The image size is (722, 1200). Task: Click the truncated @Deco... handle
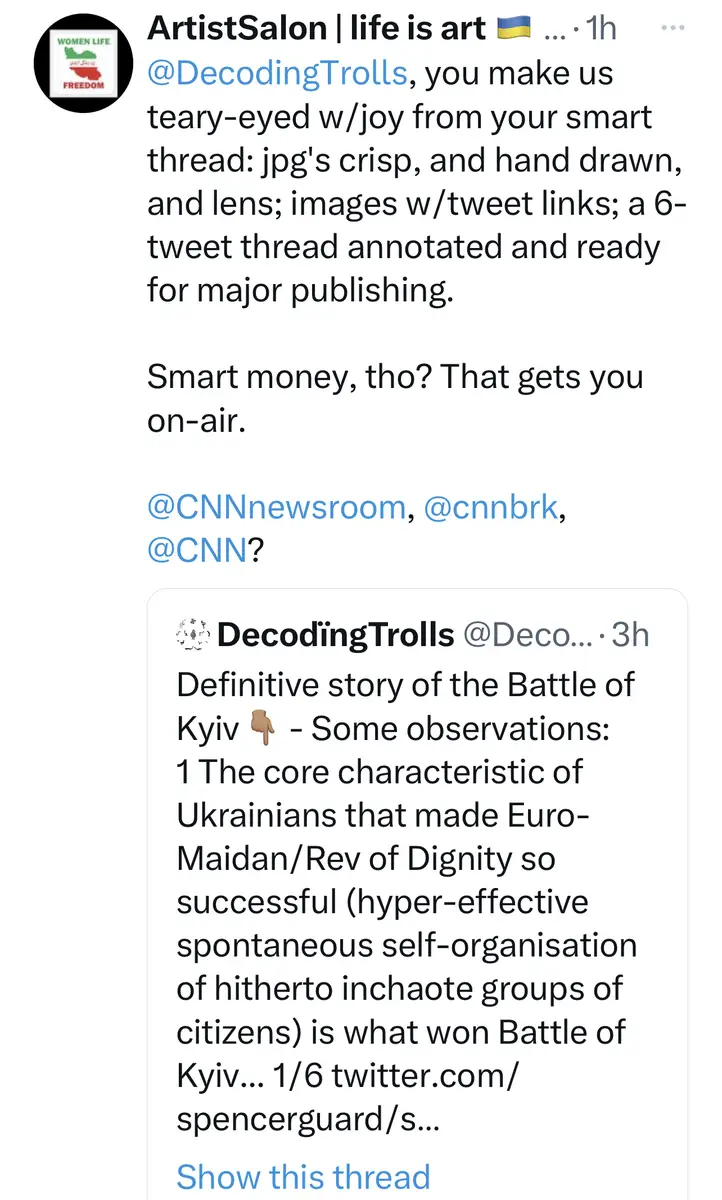(526, 634)
